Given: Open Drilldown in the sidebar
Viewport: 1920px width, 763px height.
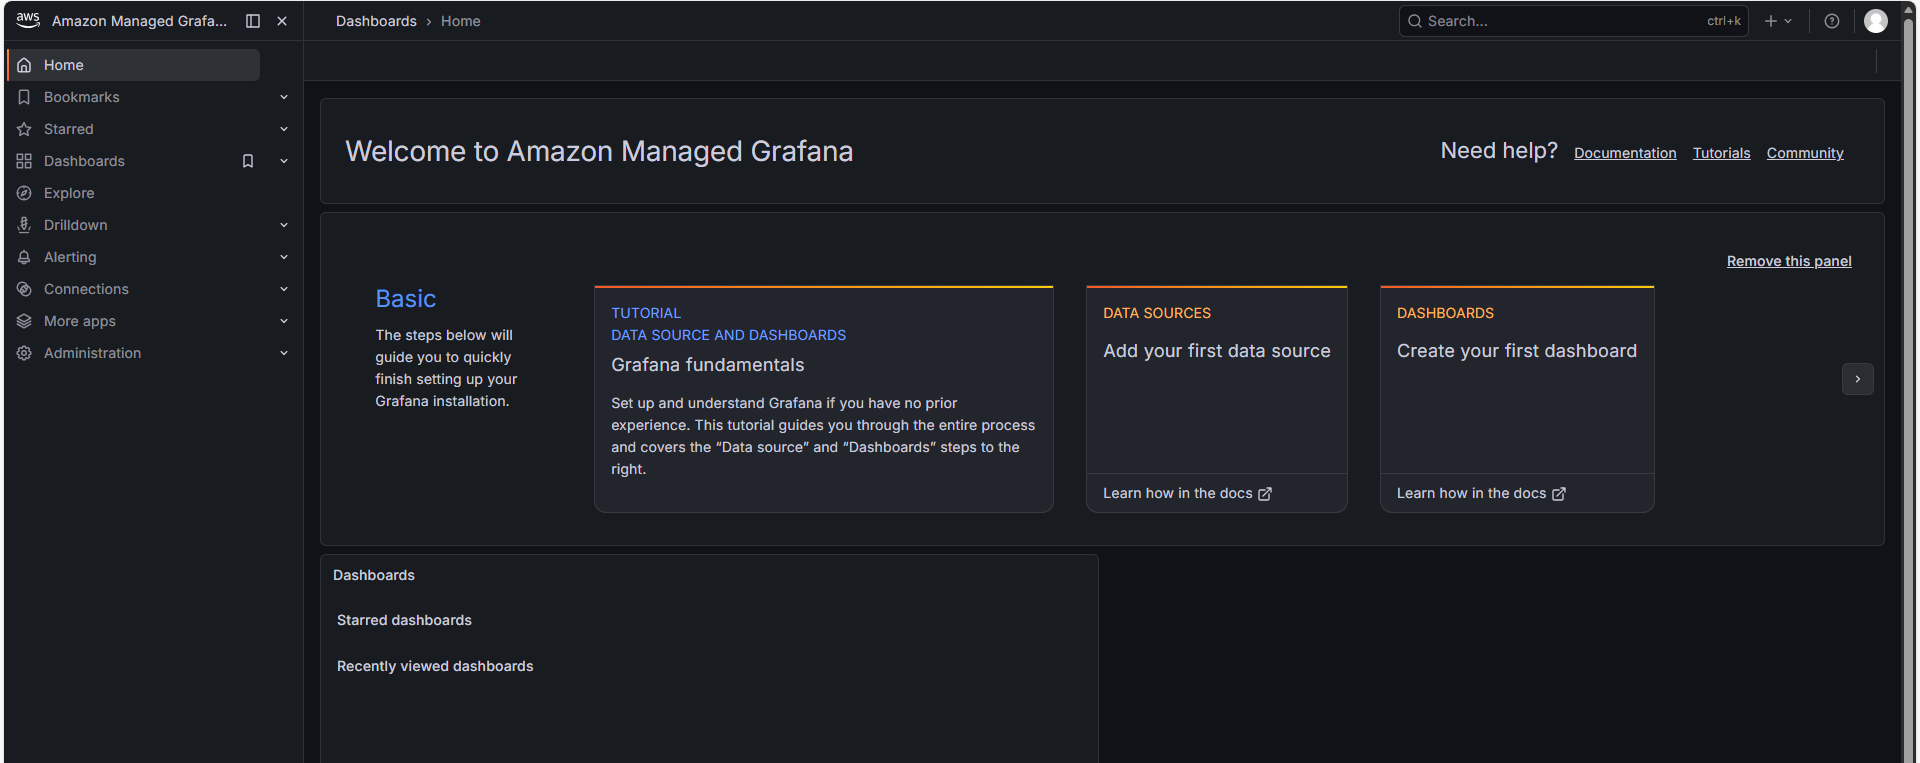Looking at the screenshot, I should coord(76,225).
